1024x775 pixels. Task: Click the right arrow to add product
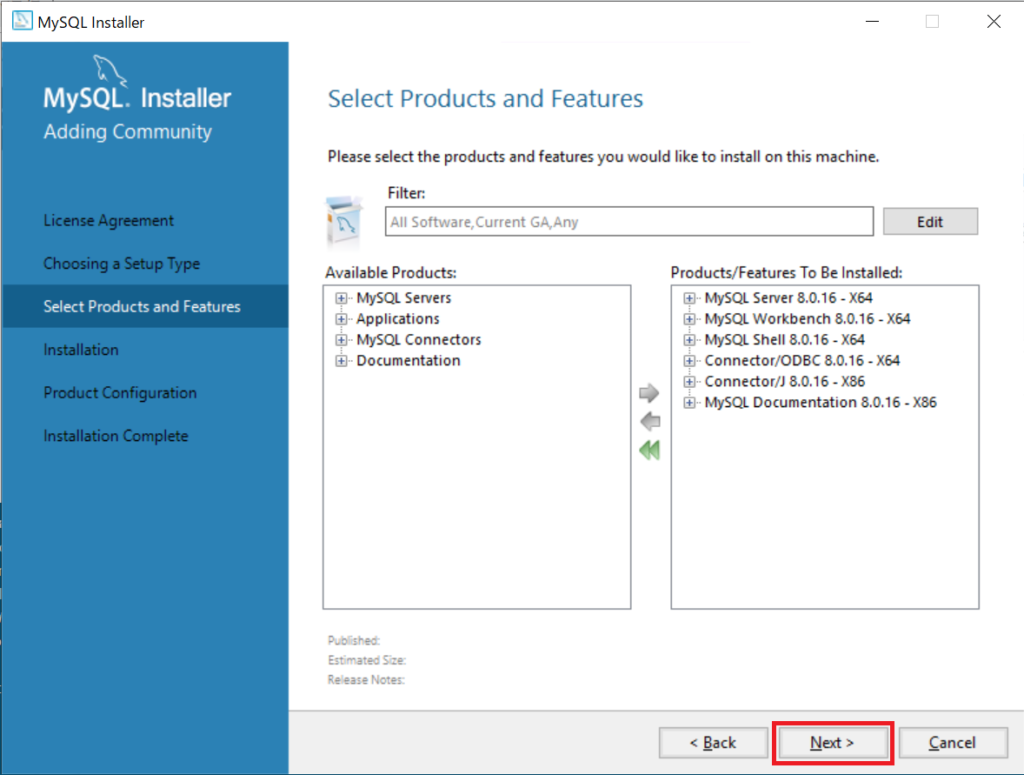click(649, 393)
